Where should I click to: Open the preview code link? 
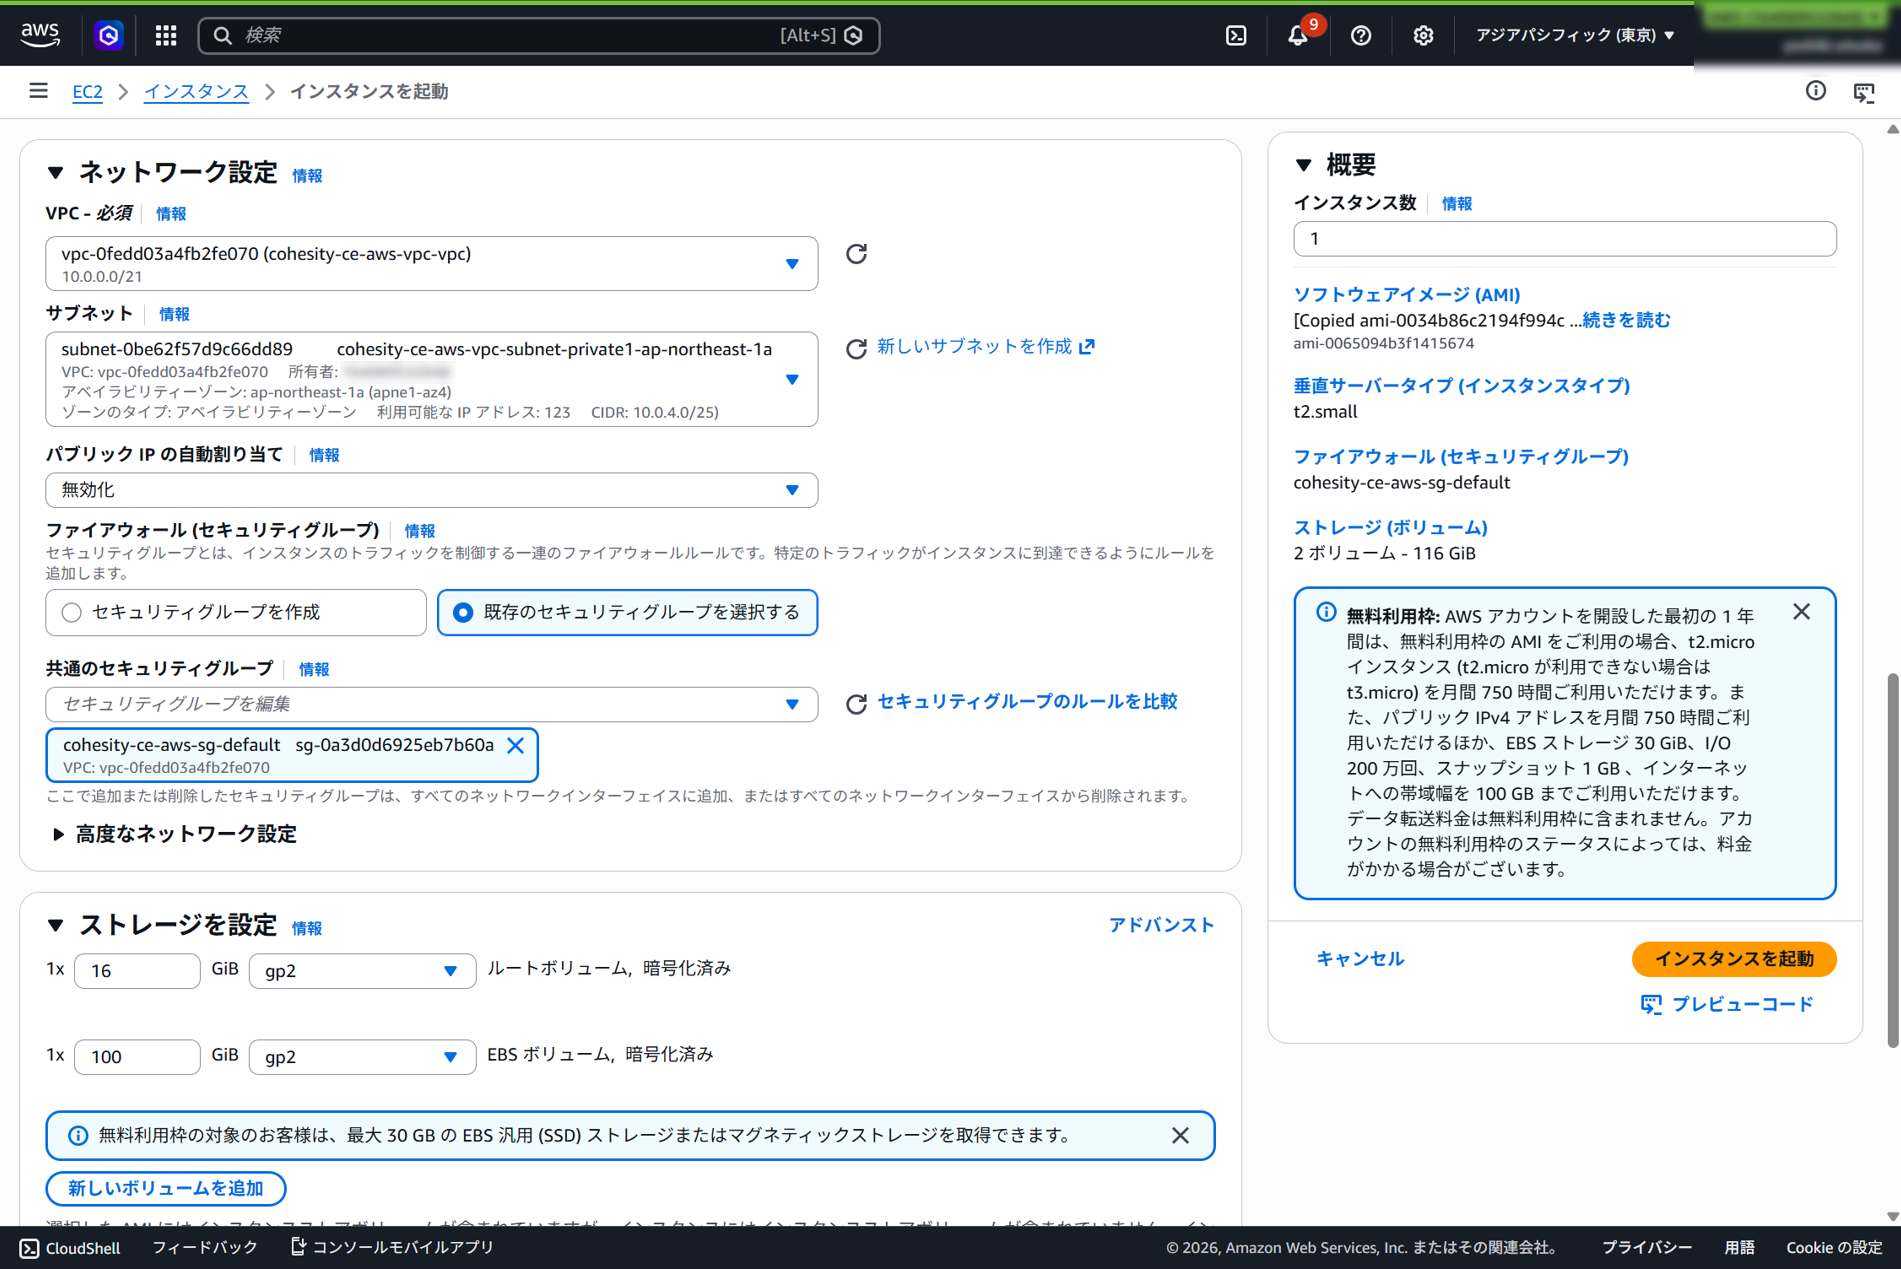tap(1727, 1004)
